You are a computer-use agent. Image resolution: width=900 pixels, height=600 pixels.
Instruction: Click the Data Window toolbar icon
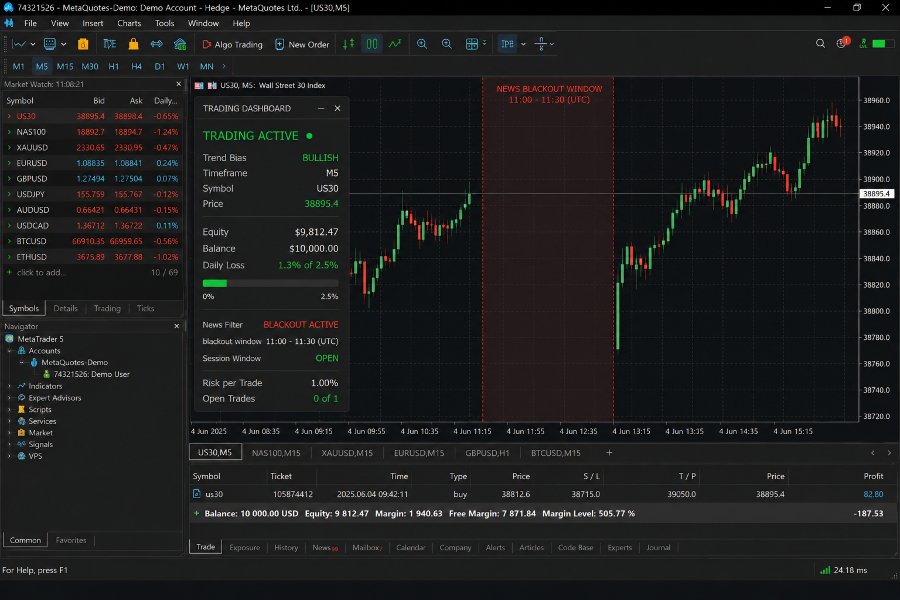tap(110, 44)
